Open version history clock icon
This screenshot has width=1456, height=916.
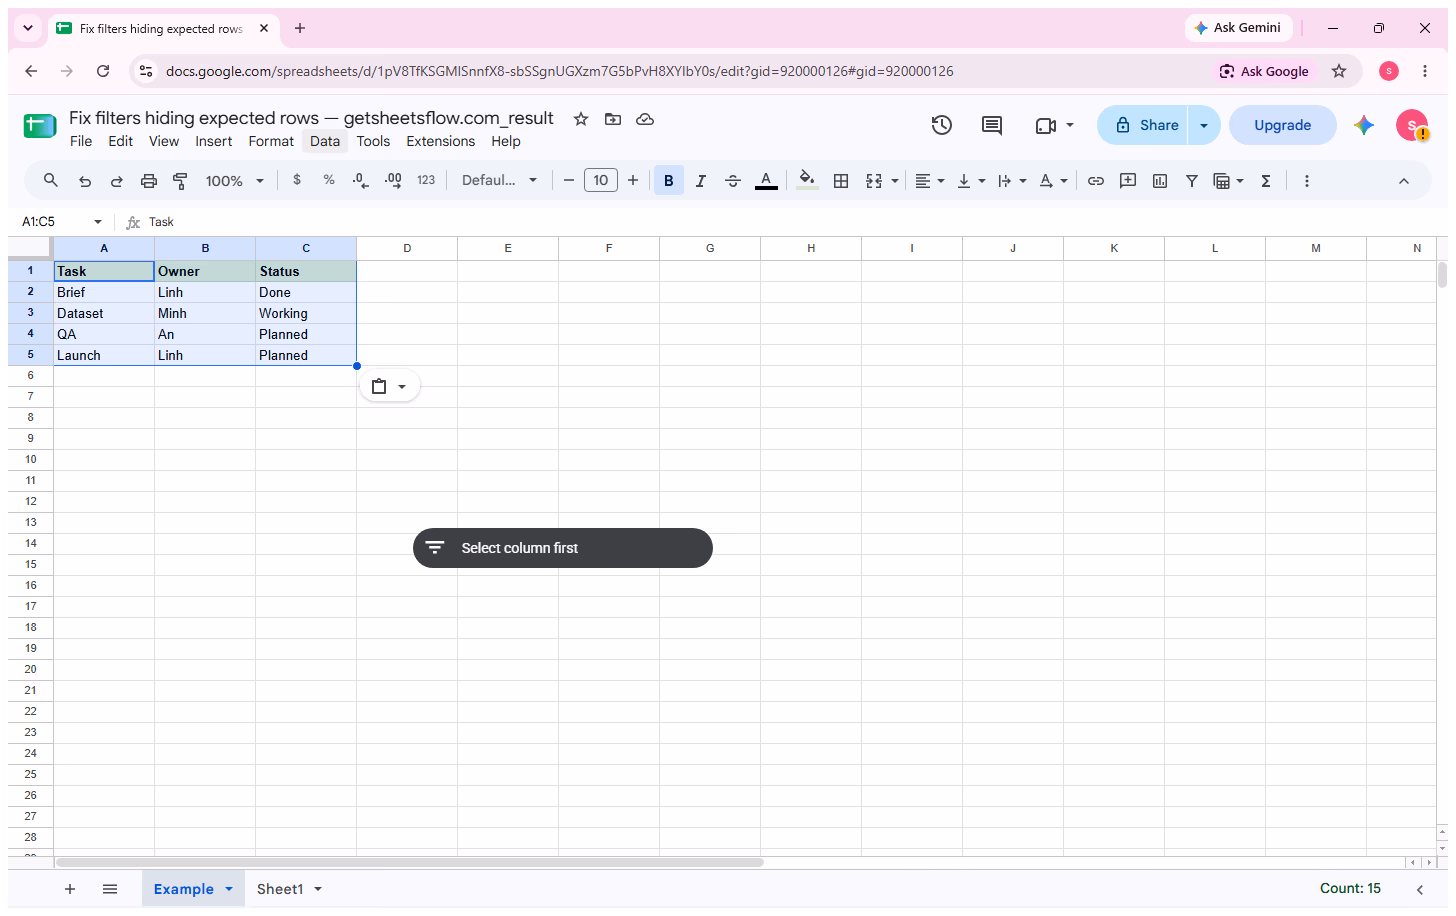942,125
